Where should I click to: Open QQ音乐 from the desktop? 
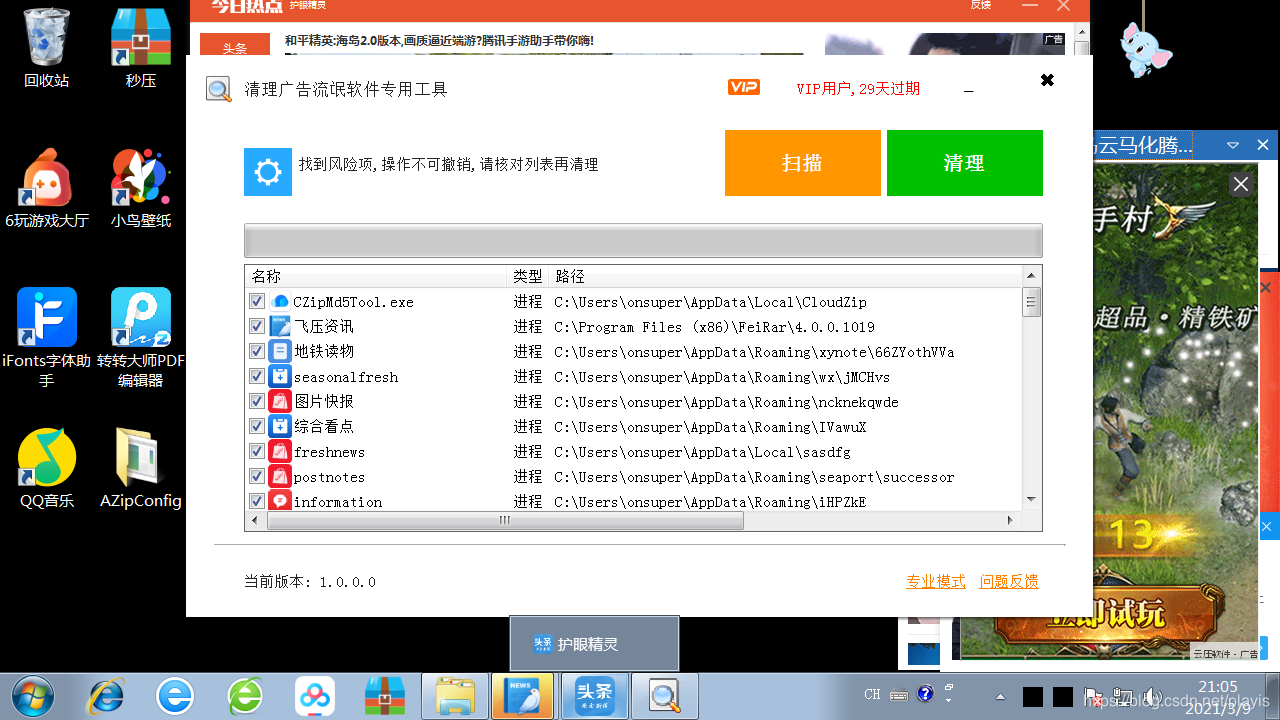47,468
